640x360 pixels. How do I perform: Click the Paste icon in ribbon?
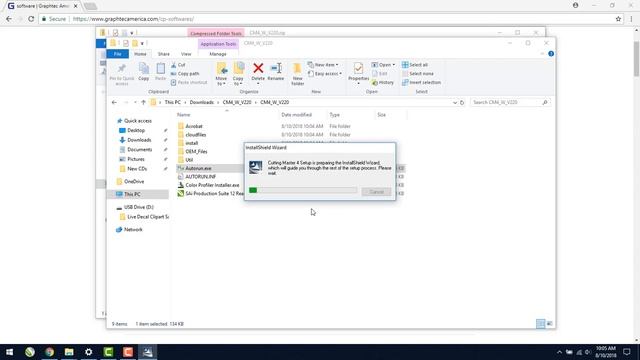click(x=160, y=69)
